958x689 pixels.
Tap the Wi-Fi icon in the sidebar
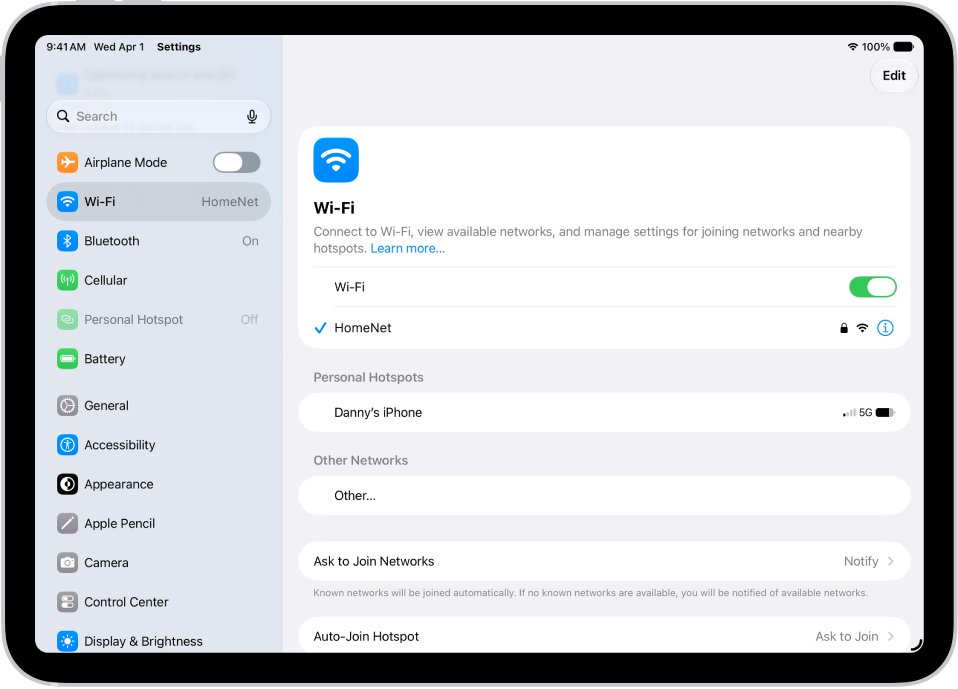[67, 202]
